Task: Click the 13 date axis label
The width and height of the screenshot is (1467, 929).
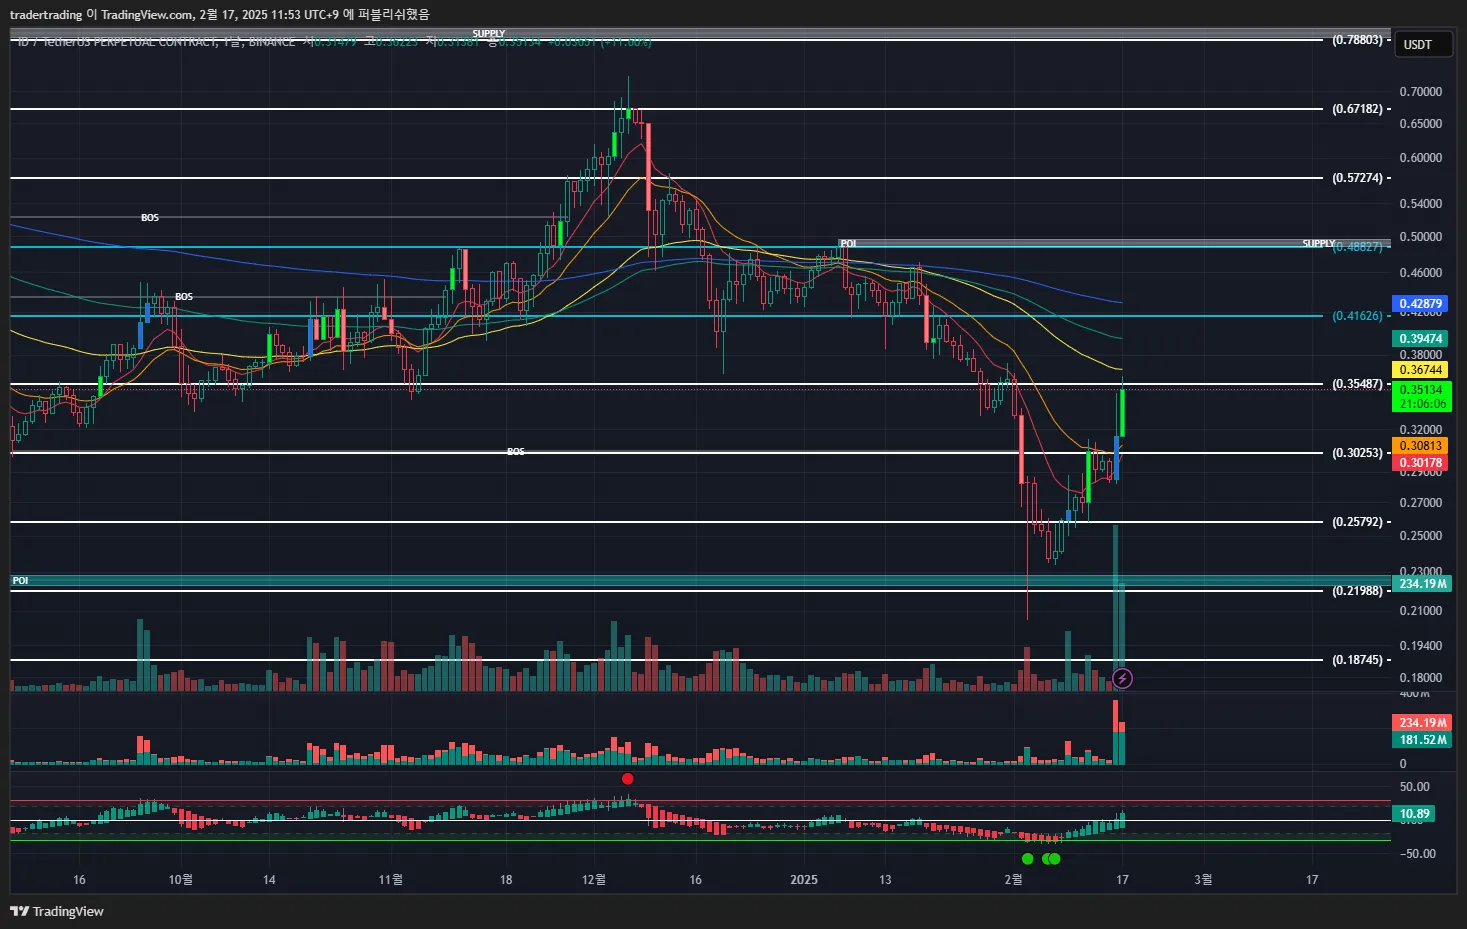Action: (885, 880)
